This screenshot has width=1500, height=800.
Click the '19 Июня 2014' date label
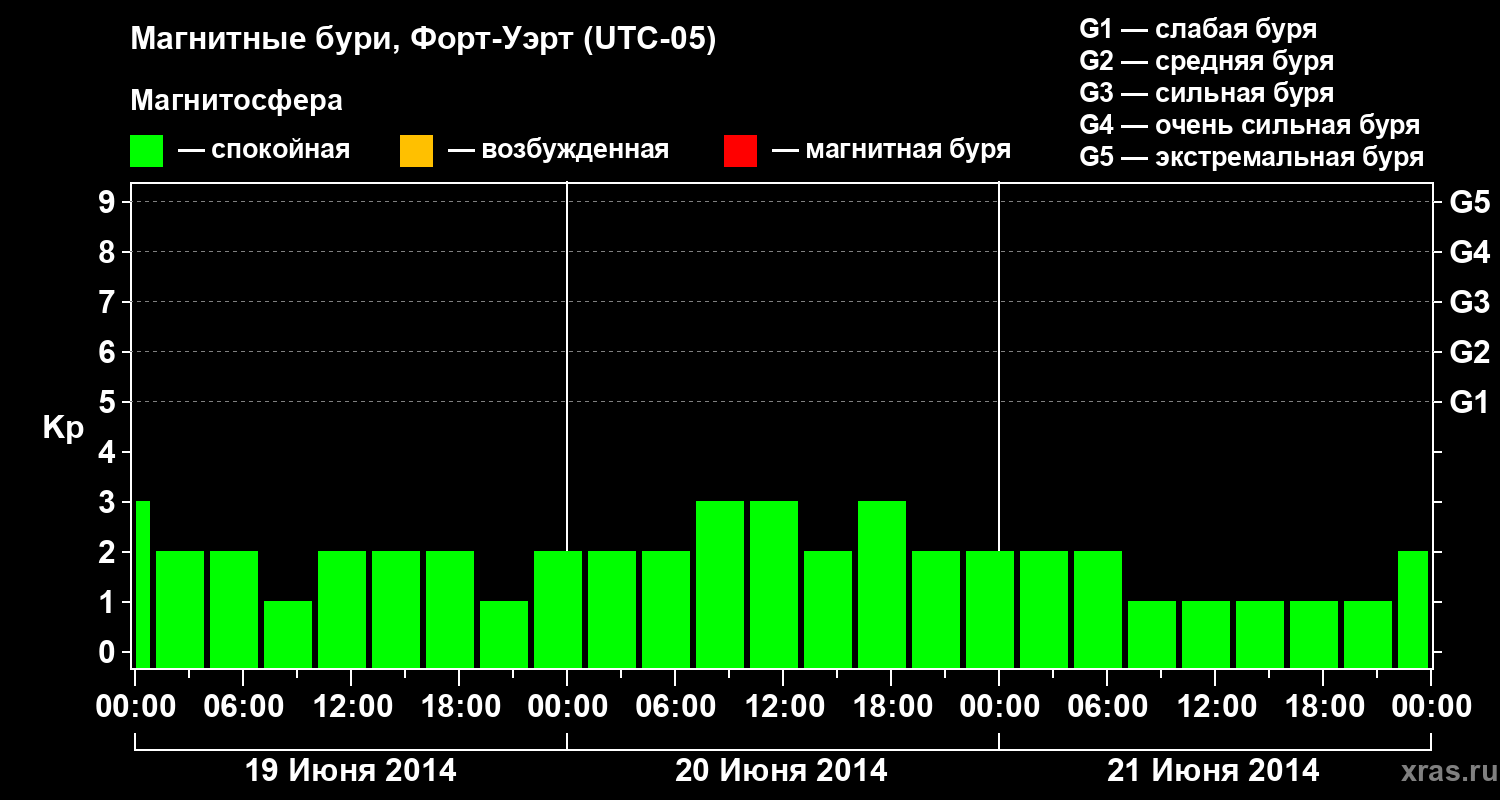click(x=351, y=771)
